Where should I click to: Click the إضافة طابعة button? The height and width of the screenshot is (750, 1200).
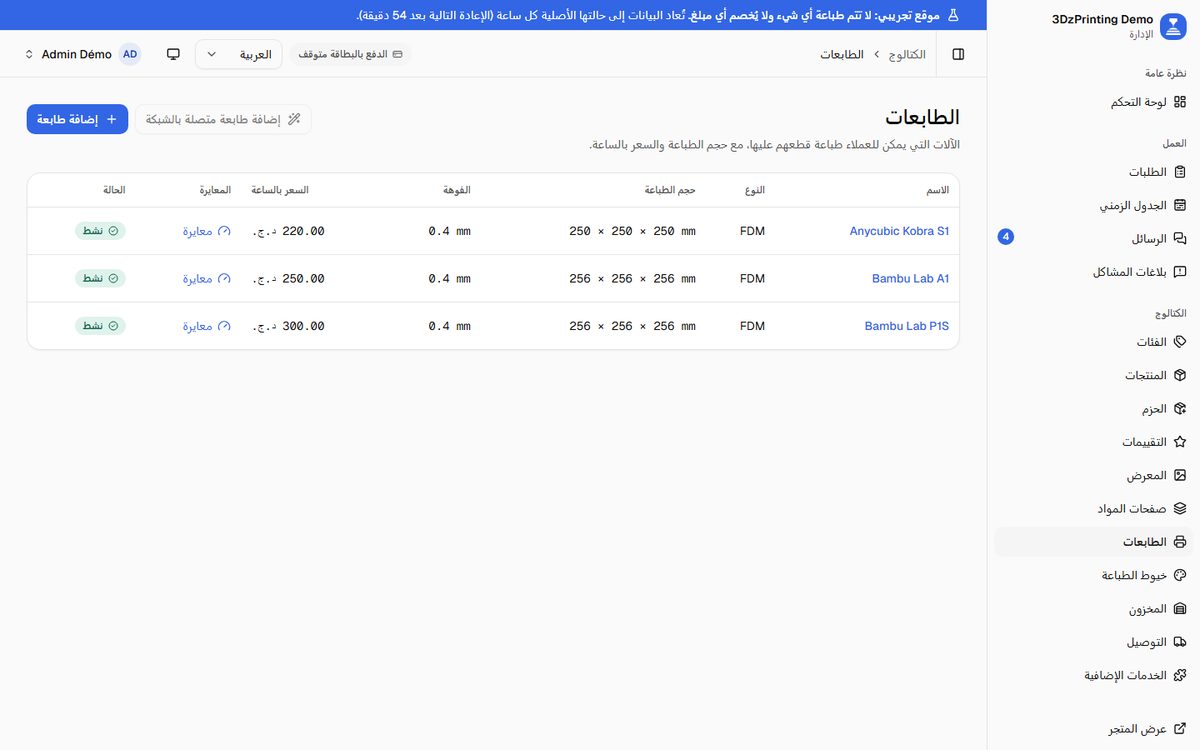point(77,119)
